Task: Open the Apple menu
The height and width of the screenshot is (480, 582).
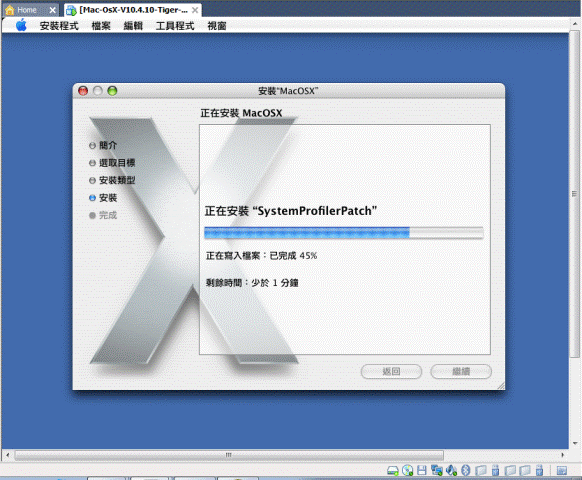Action: (22, 25)
